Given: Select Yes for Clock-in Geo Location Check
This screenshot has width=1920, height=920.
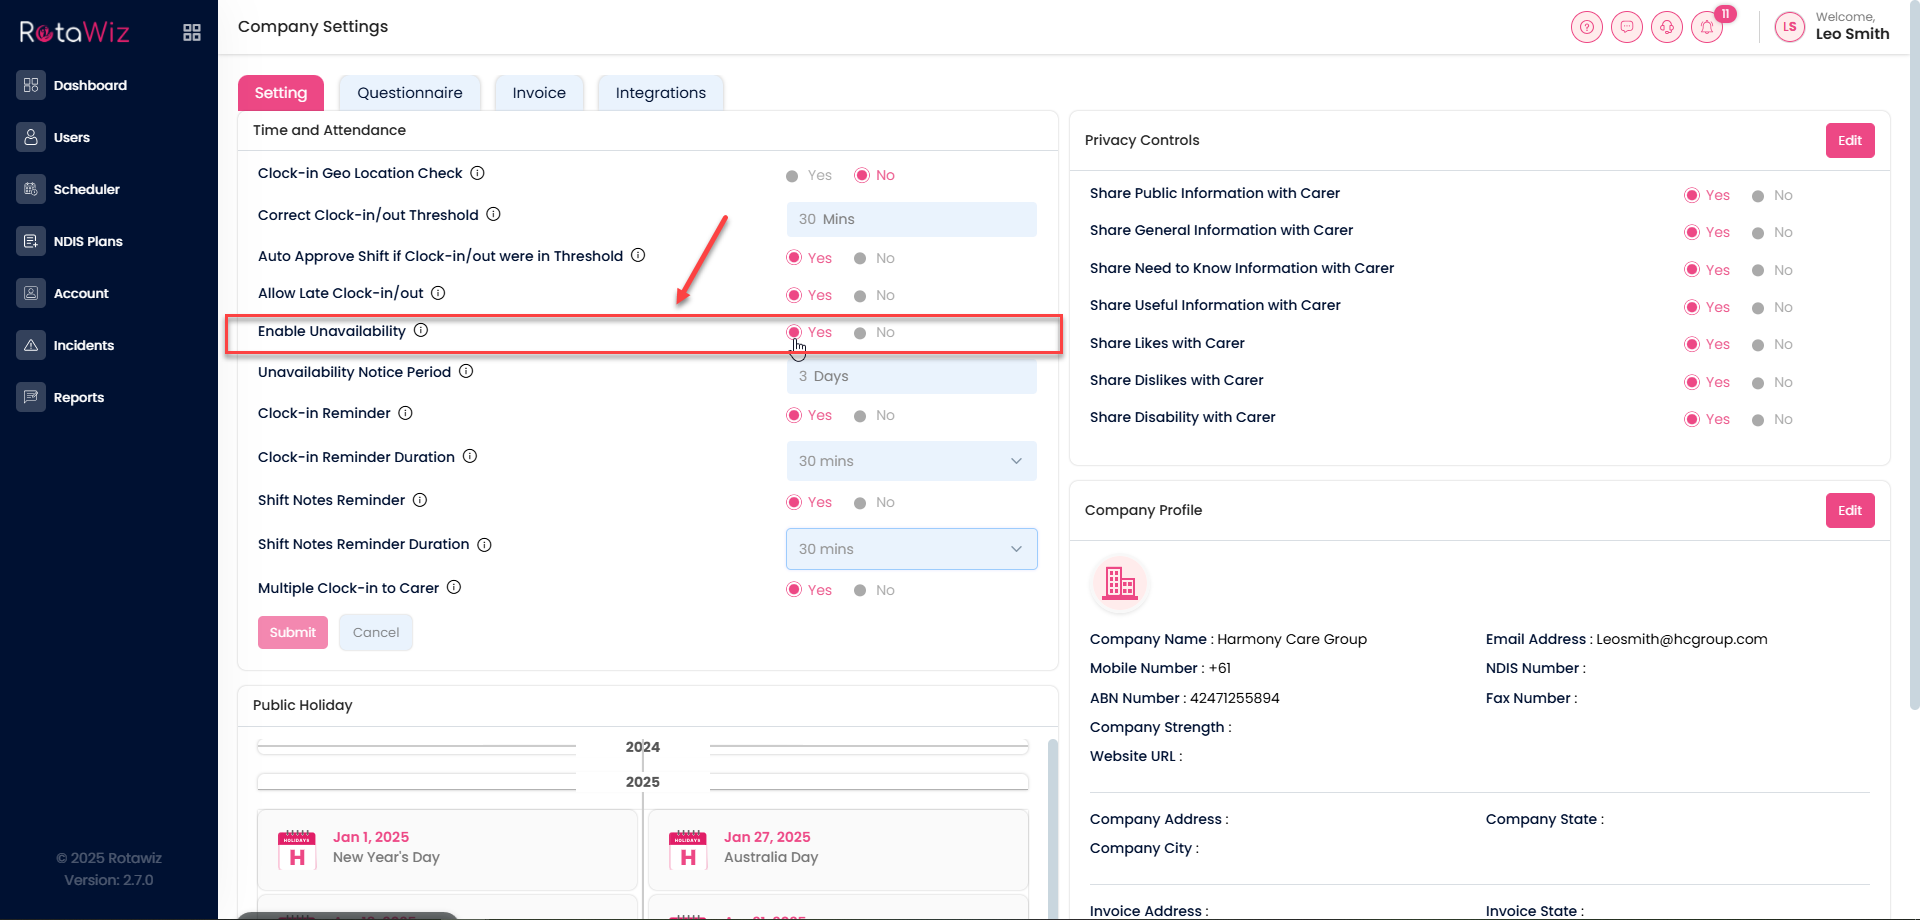Looking at the screenshot, I should (x=792, y=176).
